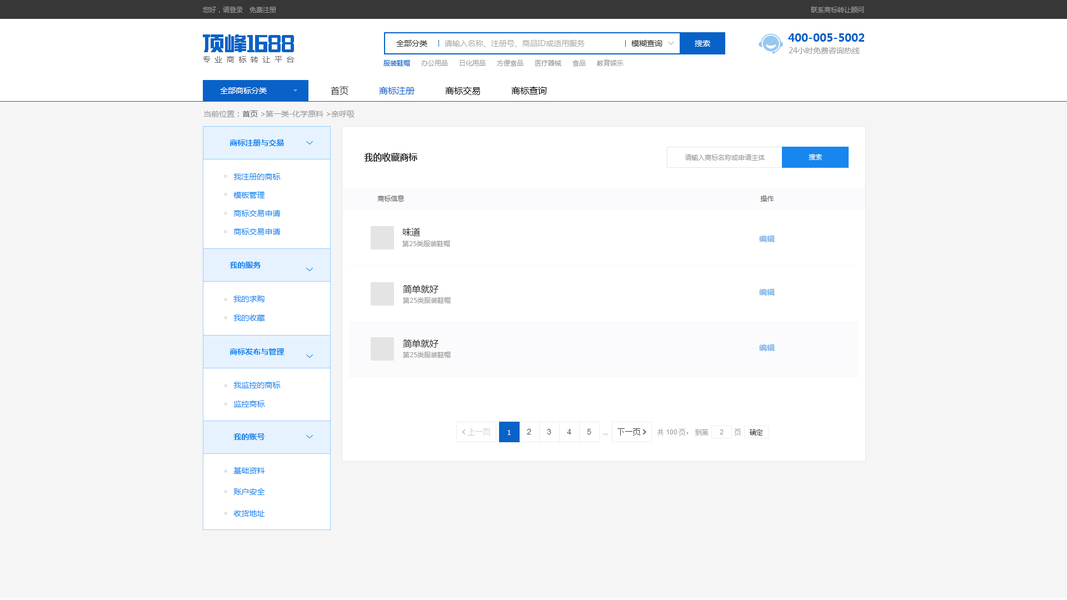Select page 1 in pagination
This screenshot has height=600, width=1067.
509,432
